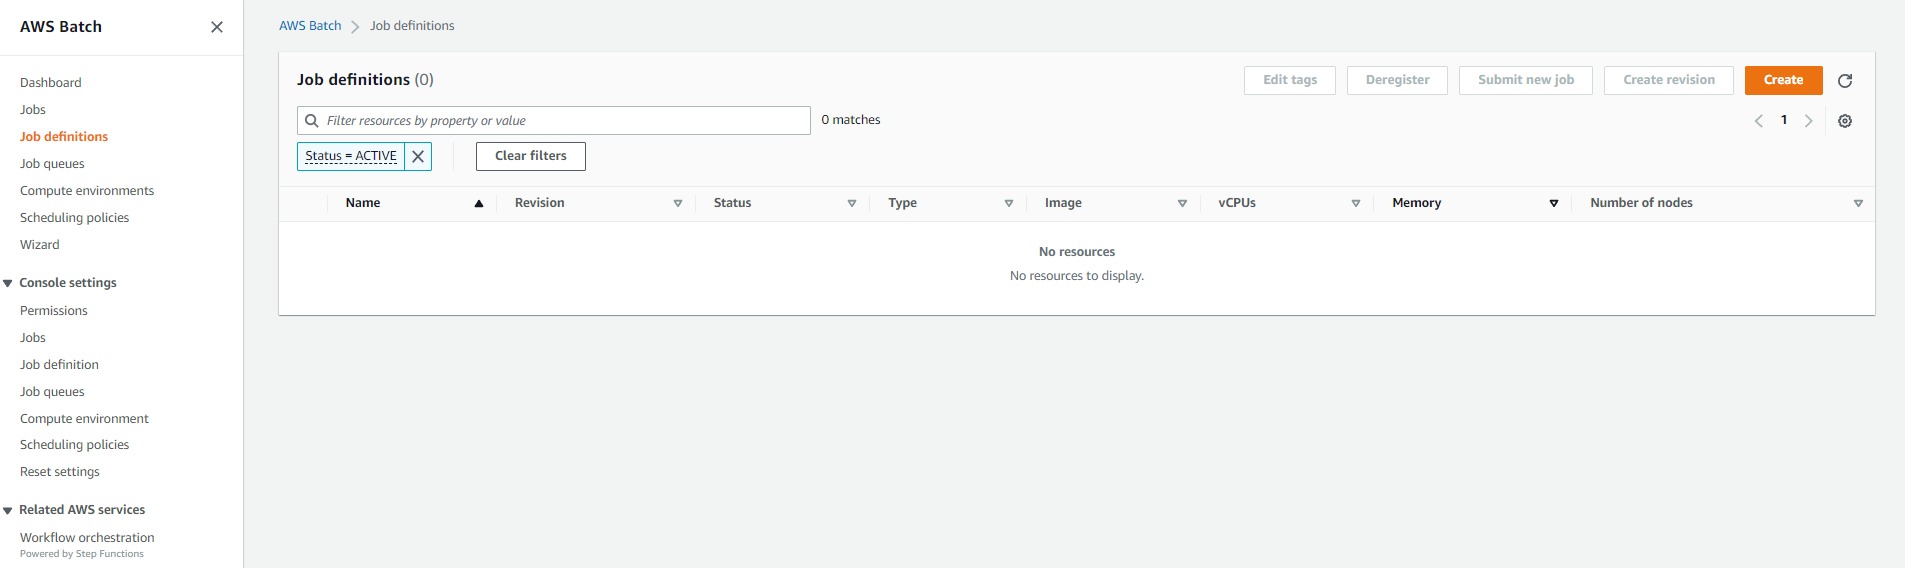
Task: Sort by Image column arrow
Action: coord(1182,203)
